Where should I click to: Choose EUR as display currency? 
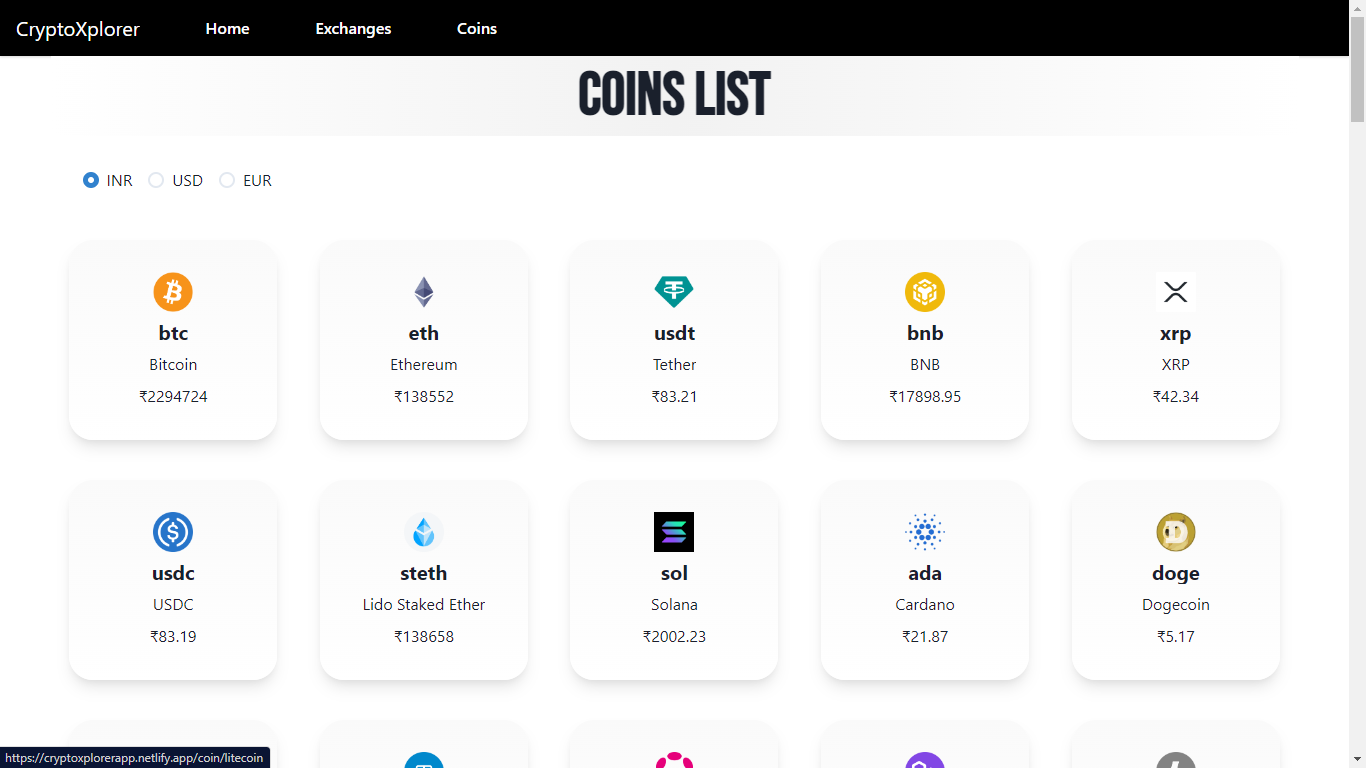pyautogui.click(x=227, y=180)
